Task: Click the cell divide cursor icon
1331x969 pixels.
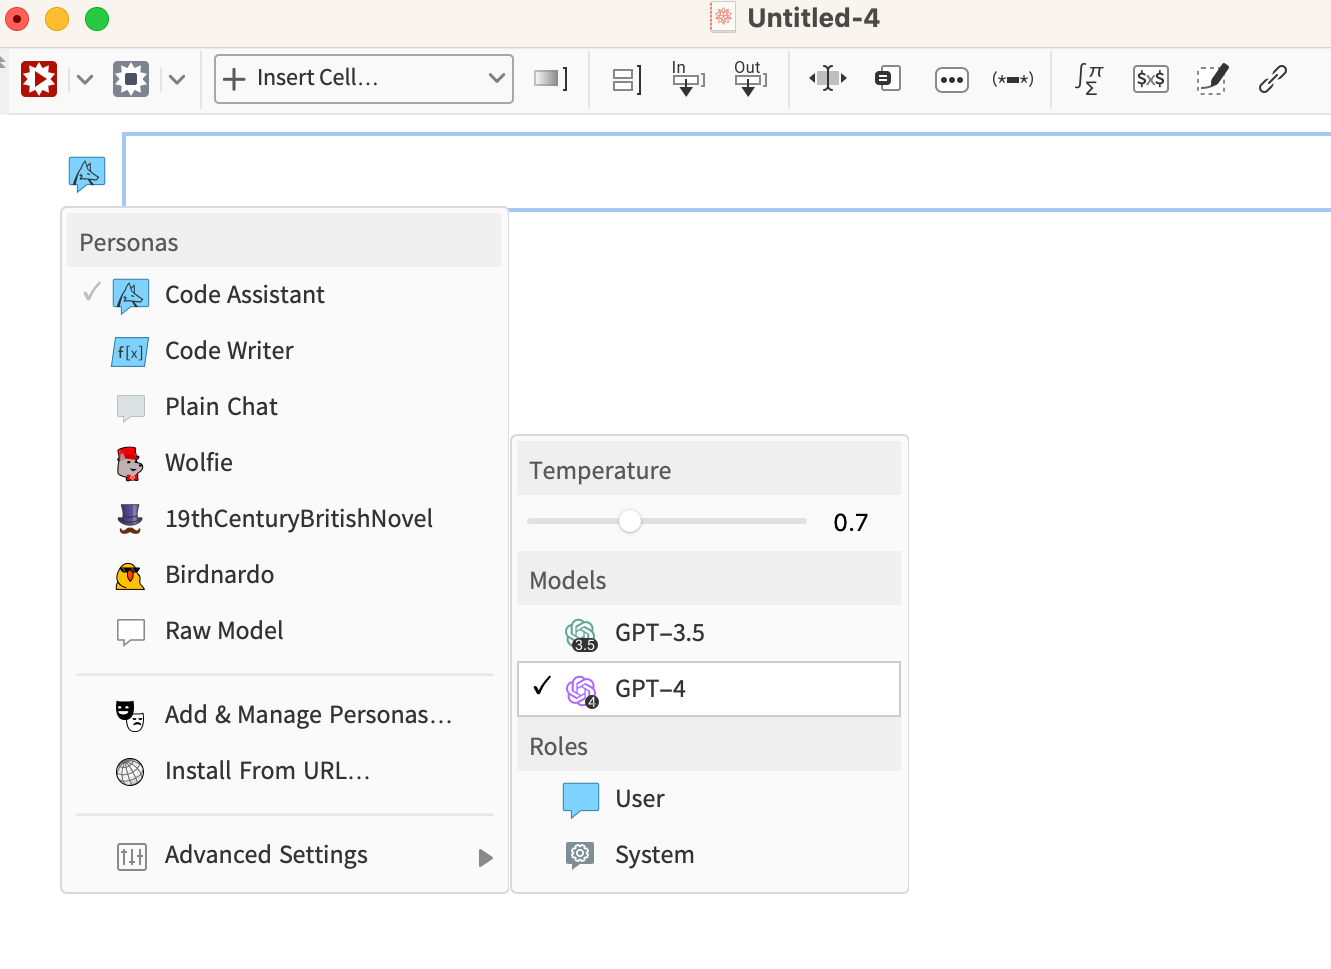Action: 828,78
